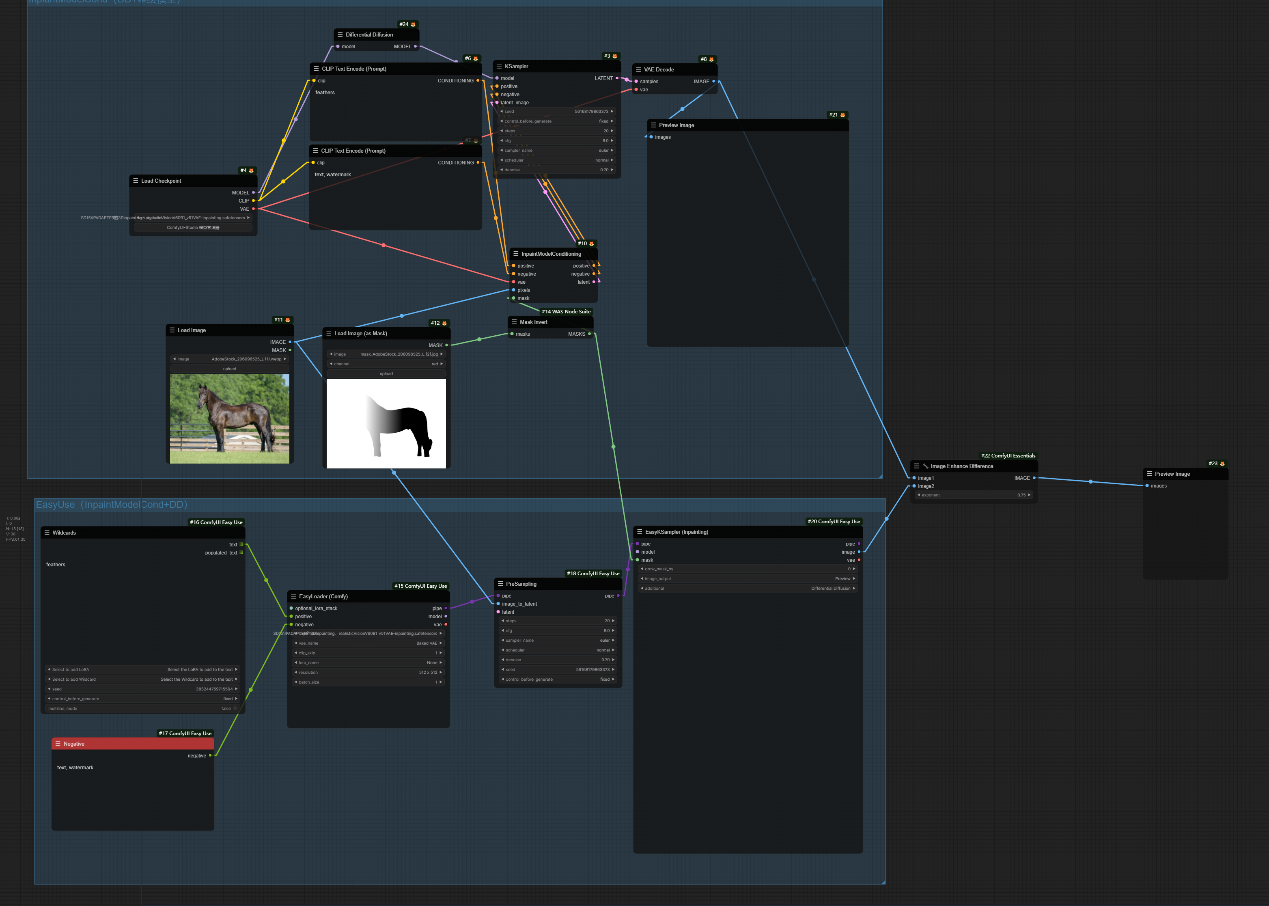Toggle control before generate in PreSampling node
1269x906 pixels.
point(558,679)
